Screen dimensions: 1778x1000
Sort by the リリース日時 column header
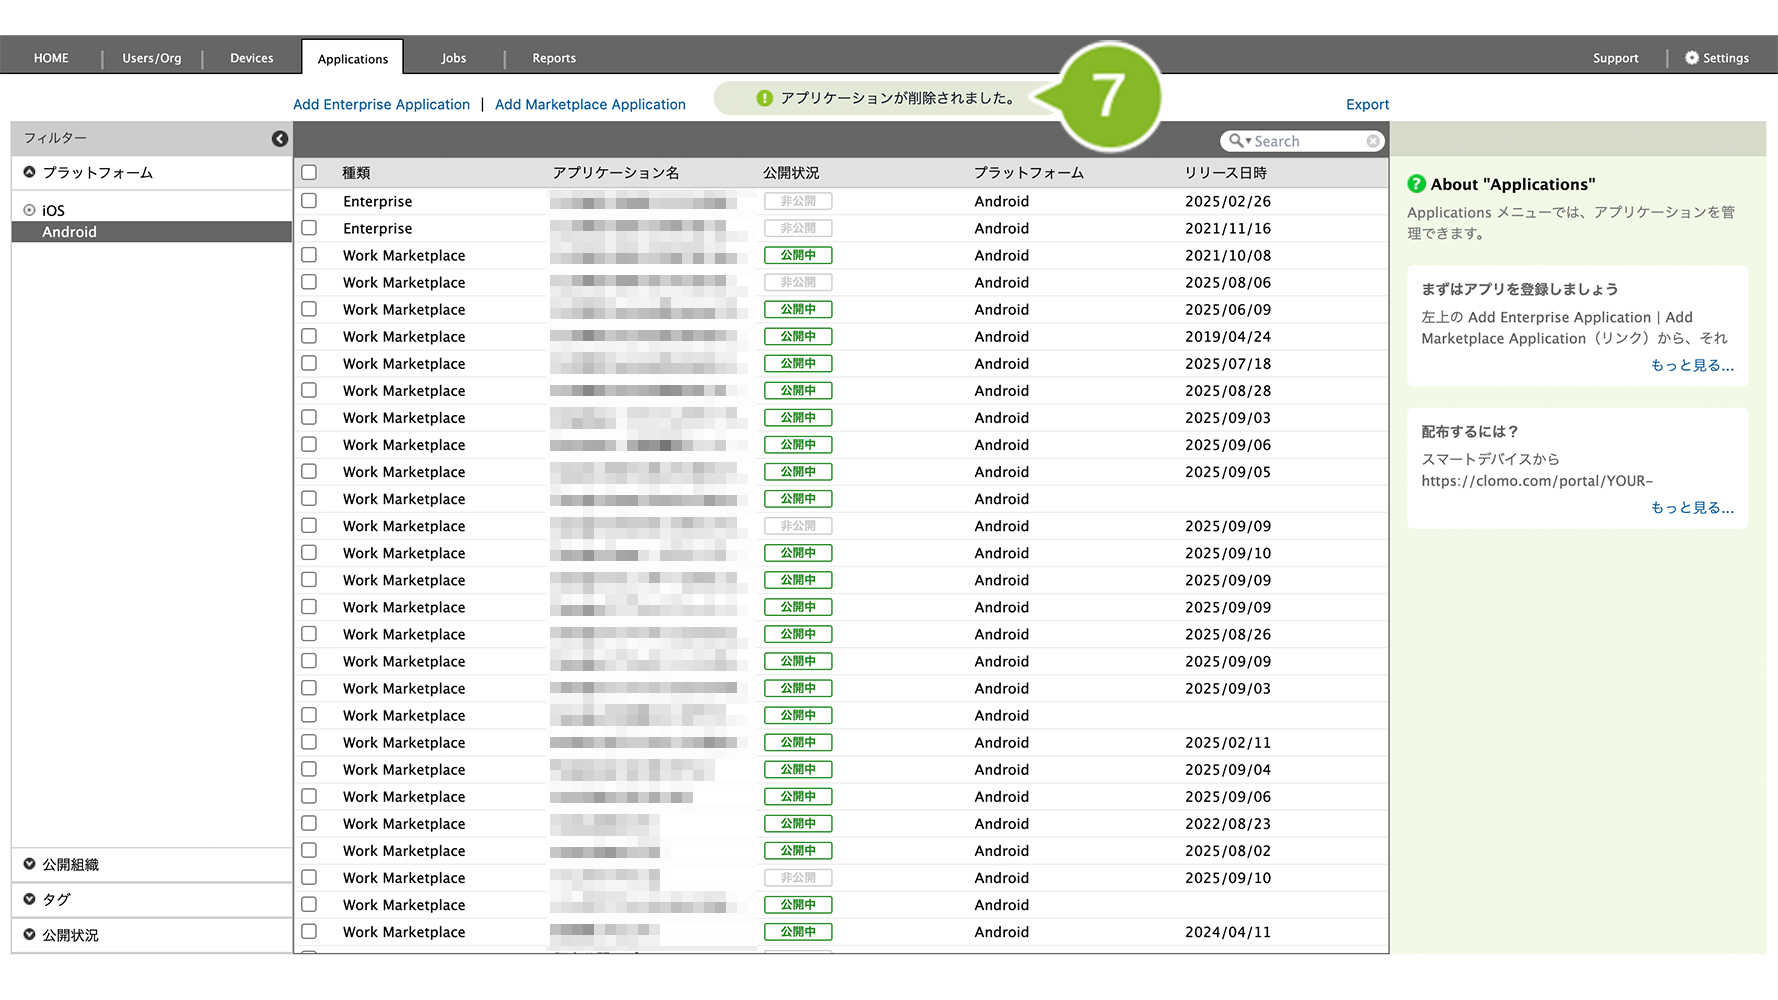click(x=1225, y=173)
